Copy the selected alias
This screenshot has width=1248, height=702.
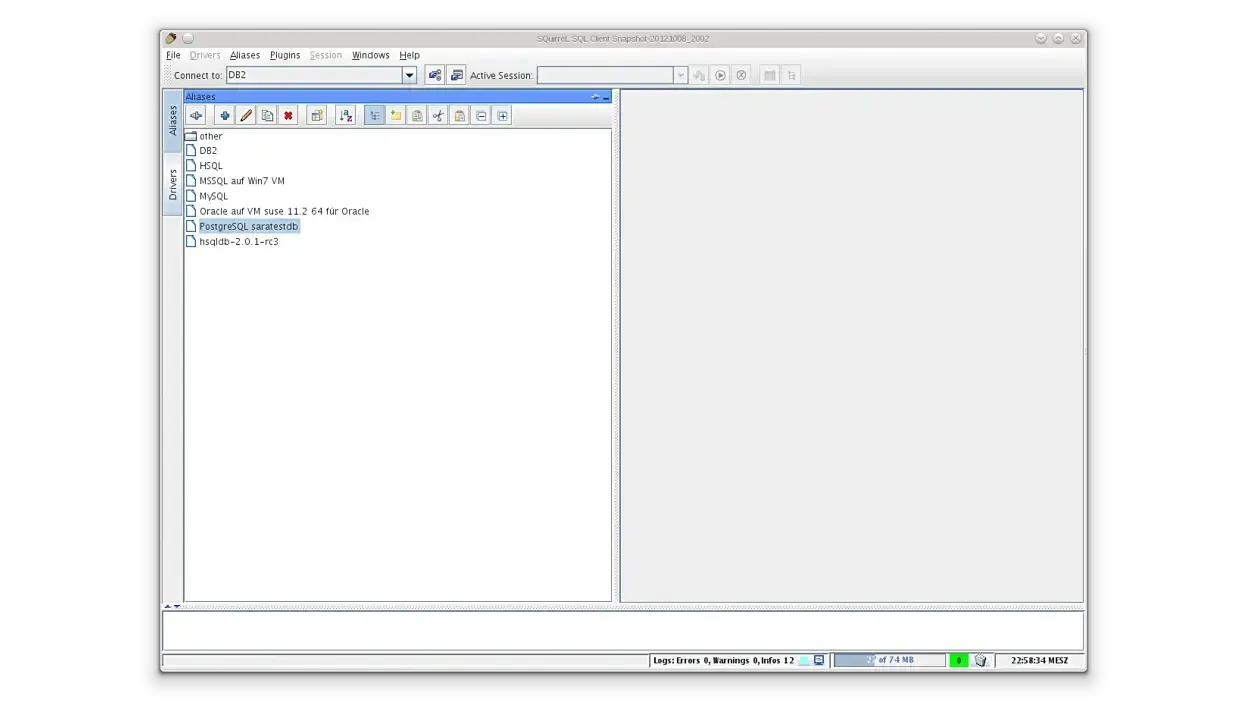(x=267, y=115)
